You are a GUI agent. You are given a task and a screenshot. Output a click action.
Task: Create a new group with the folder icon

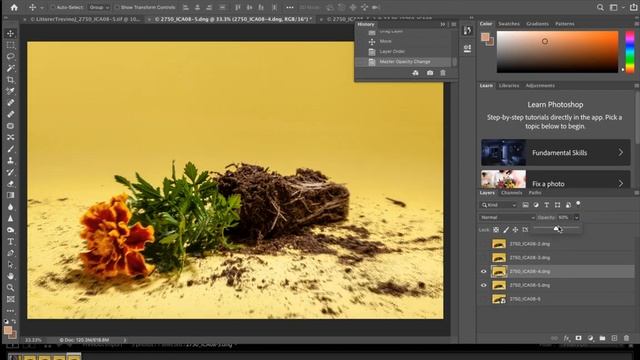(x=602, y=338)
